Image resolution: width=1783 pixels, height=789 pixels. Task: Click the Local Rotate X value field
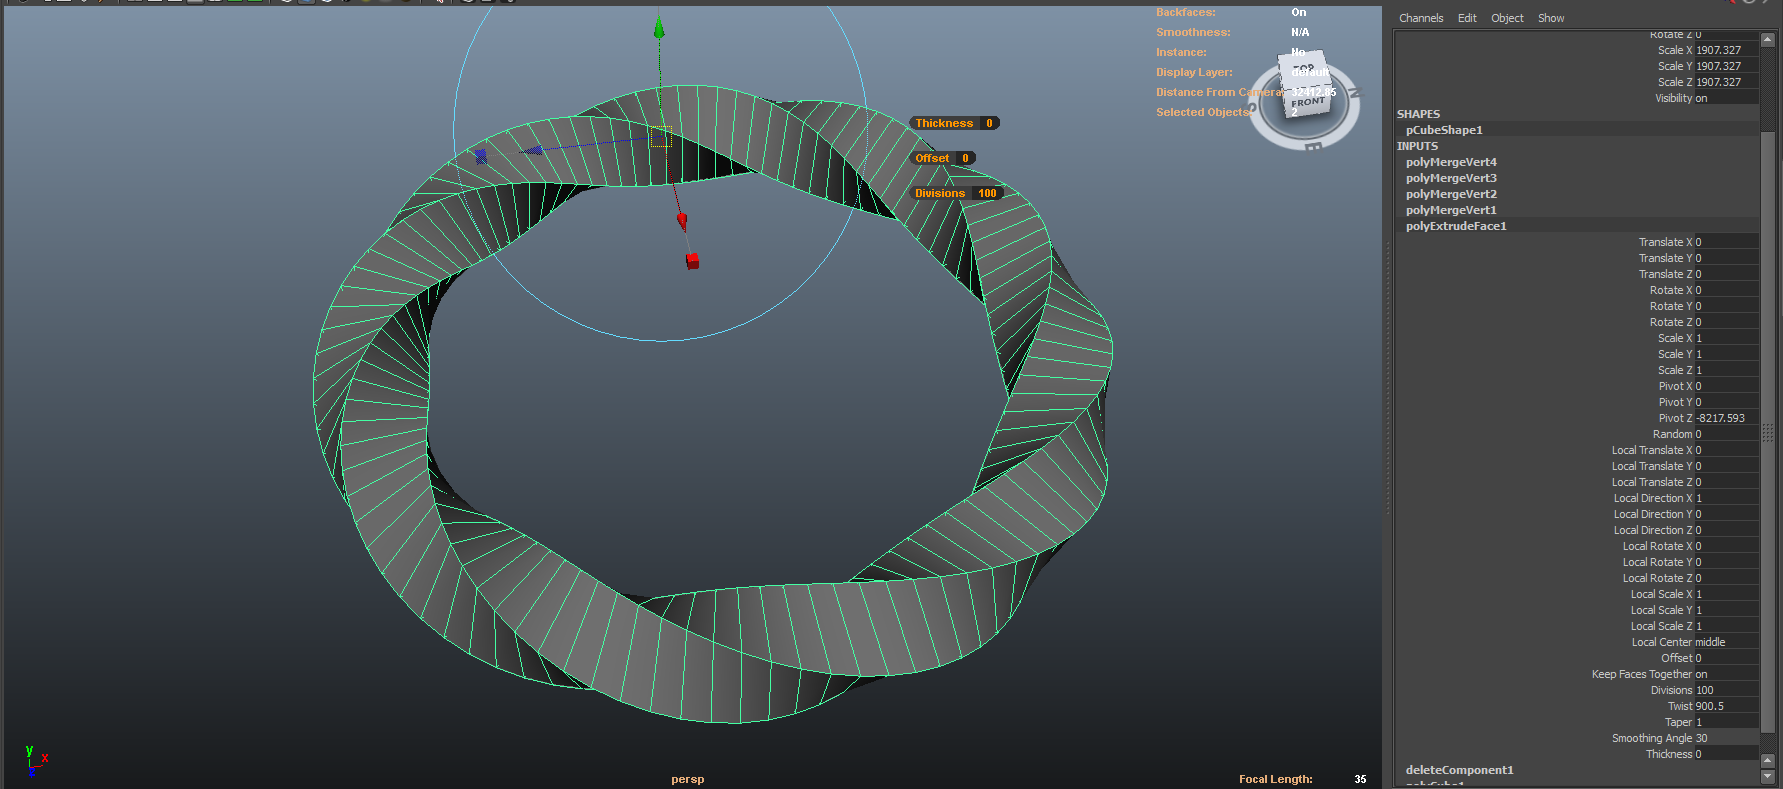coord(1726,546)
